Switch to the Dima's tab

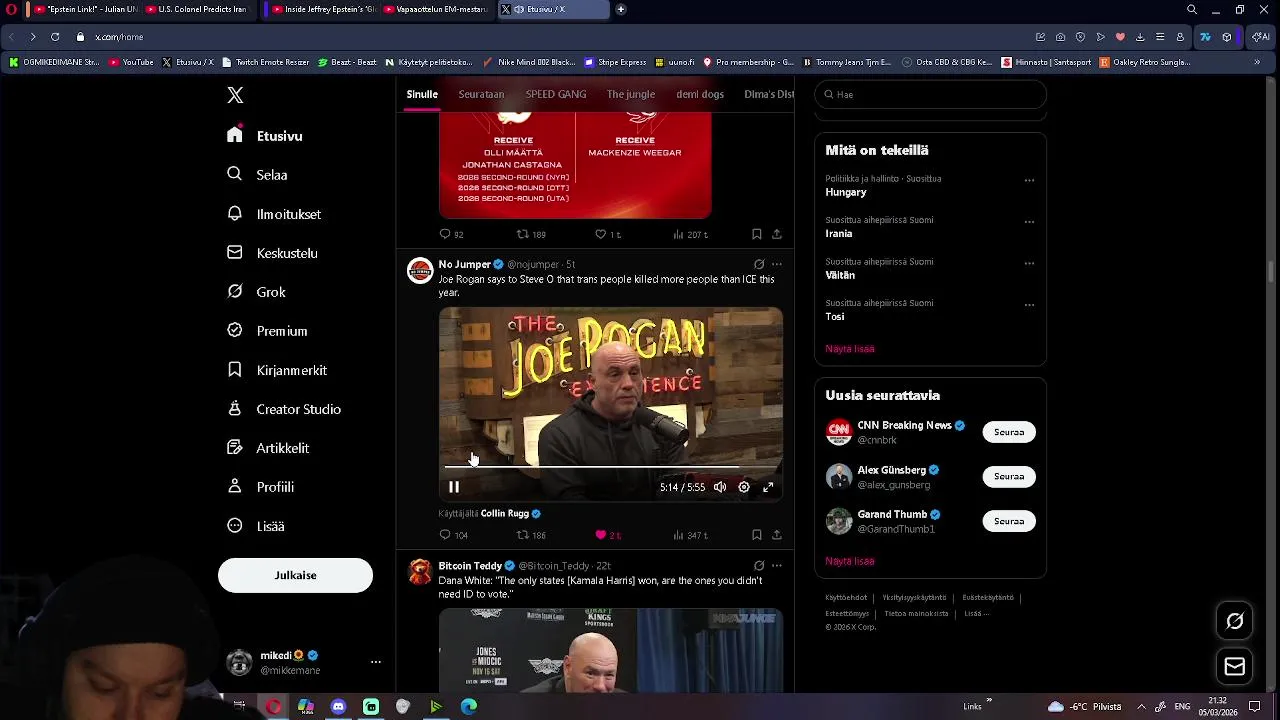tap(769, 94)
